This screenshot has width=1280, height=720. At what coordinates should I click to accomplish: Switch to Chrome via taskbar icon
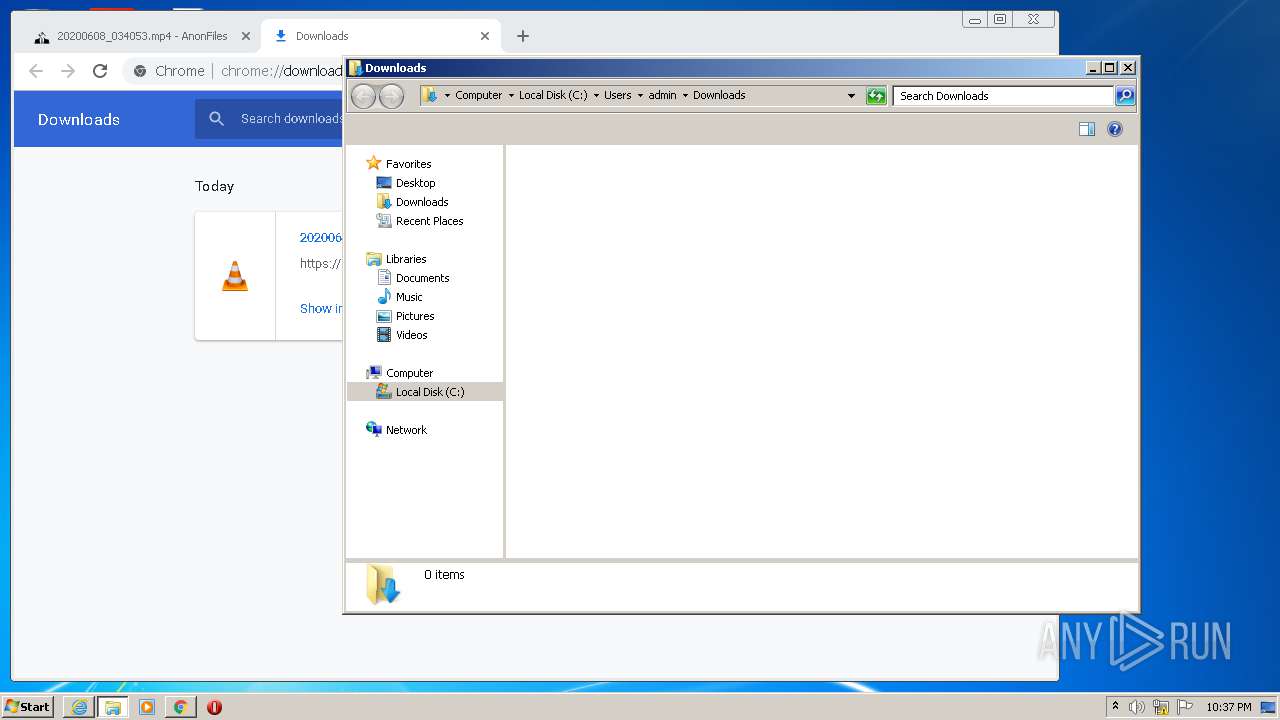click(180, 707)
